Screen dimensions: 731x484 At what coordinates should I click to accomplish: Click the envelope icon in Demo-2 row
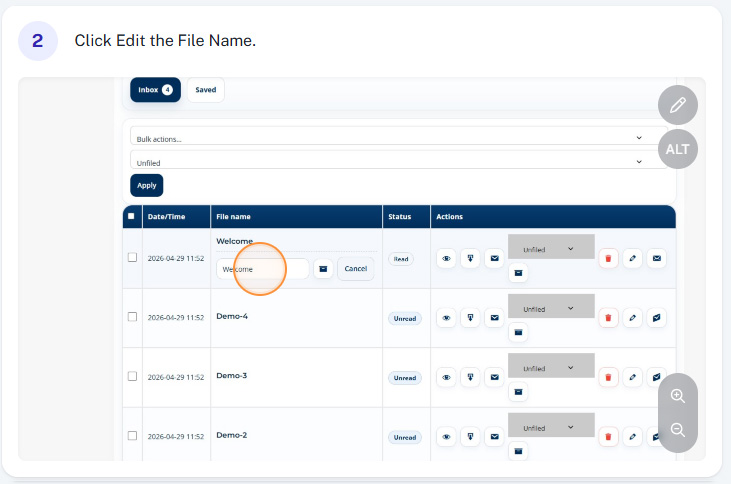tap(495, 437)
